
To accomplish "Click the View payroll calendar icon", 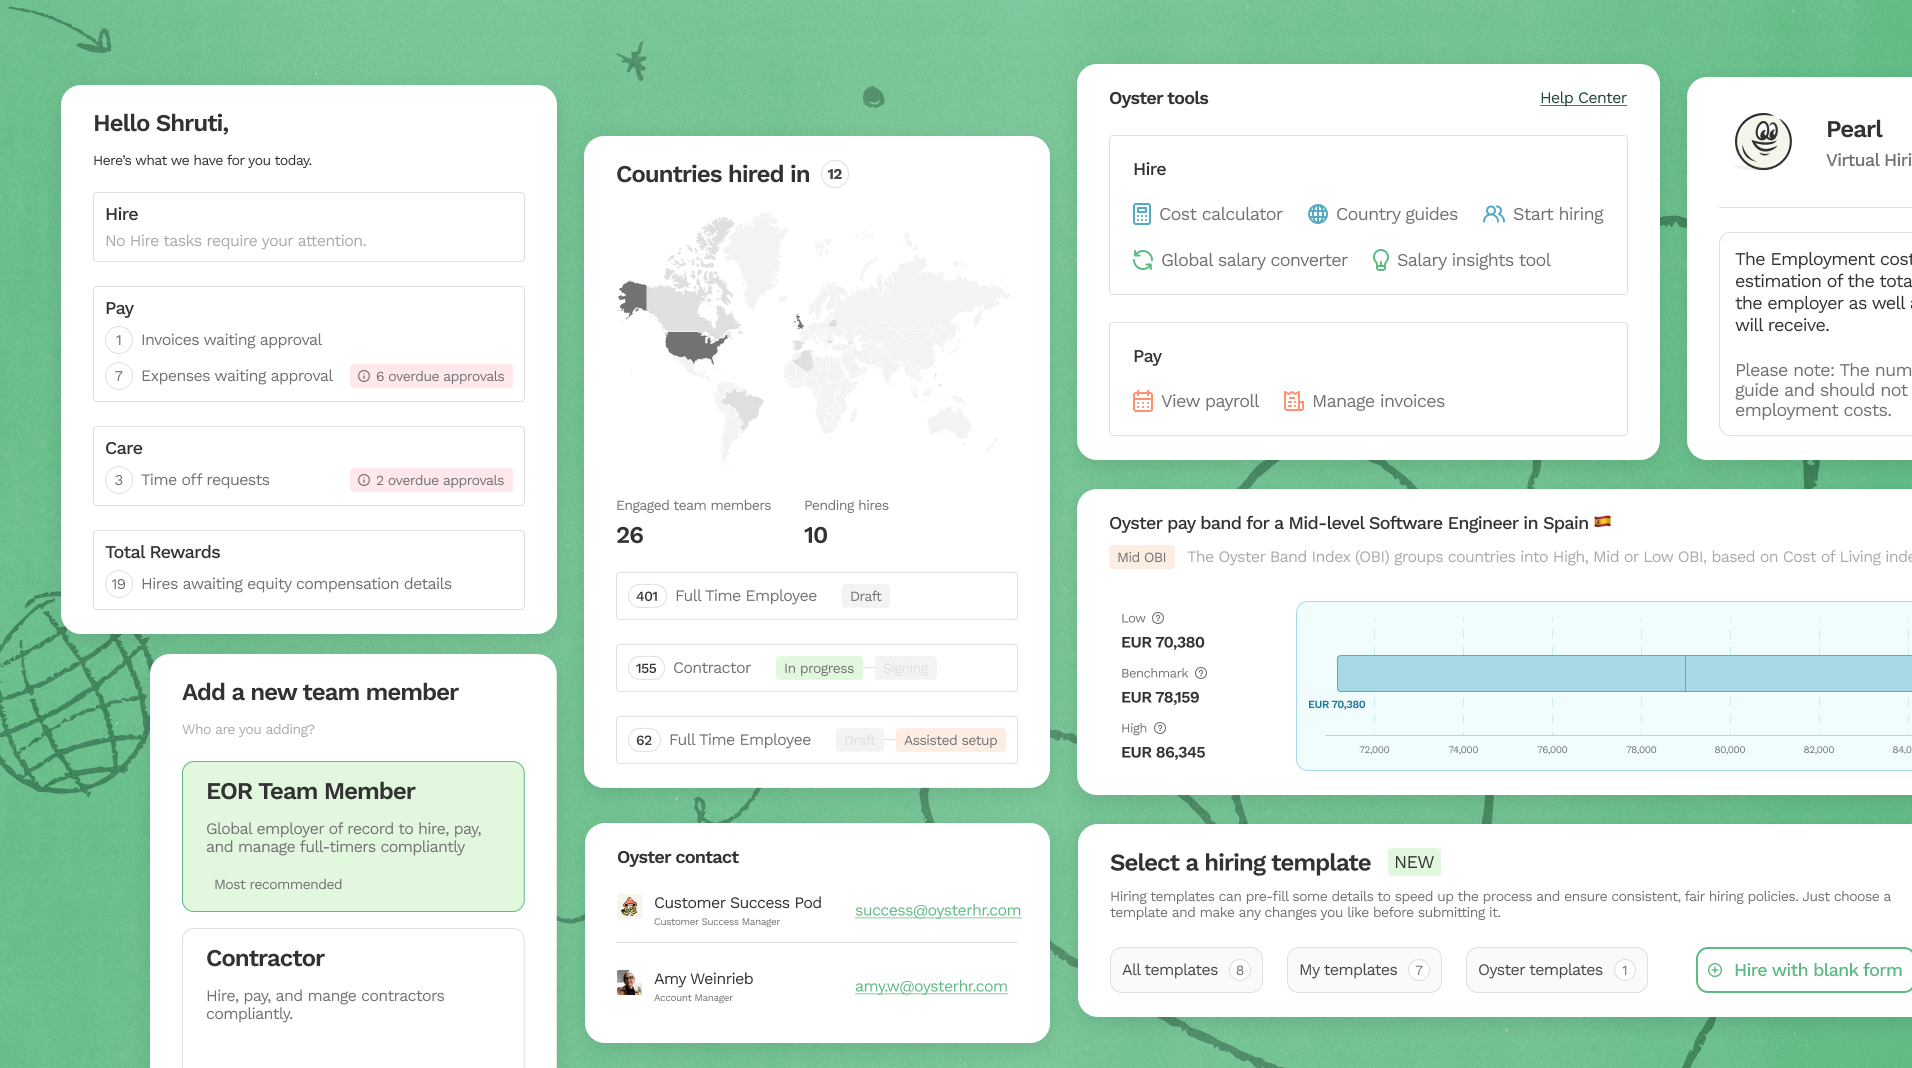I will click(1143, 401).
